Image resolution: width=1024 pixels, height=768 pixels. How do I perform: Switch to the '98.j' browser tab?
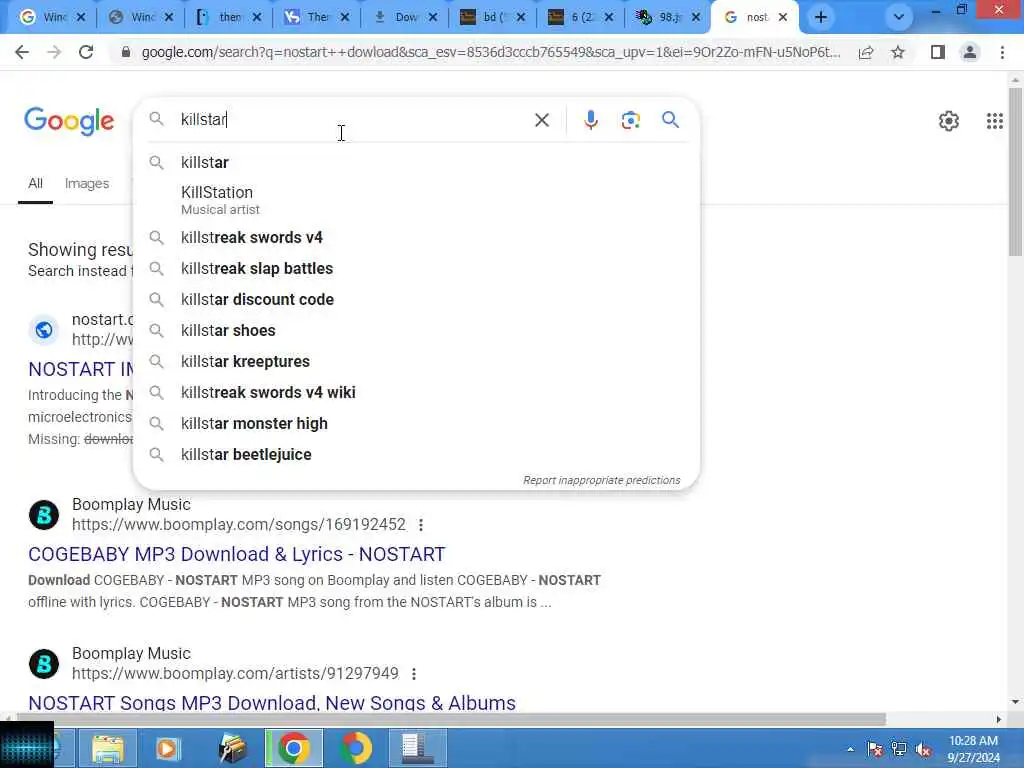tap(668, 18)
